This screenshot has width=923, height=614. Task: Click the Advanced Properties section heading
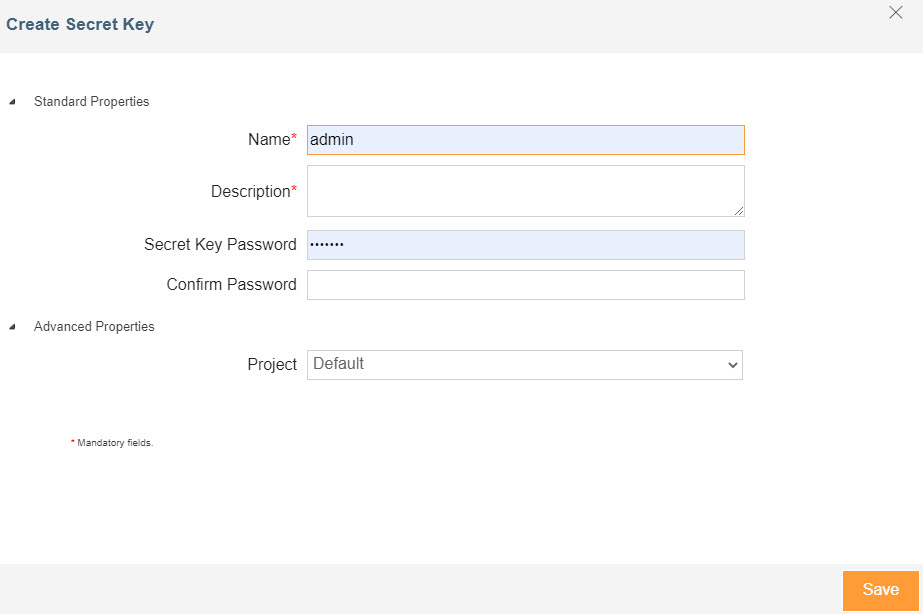pyautogui.click(x=94, y=326)
